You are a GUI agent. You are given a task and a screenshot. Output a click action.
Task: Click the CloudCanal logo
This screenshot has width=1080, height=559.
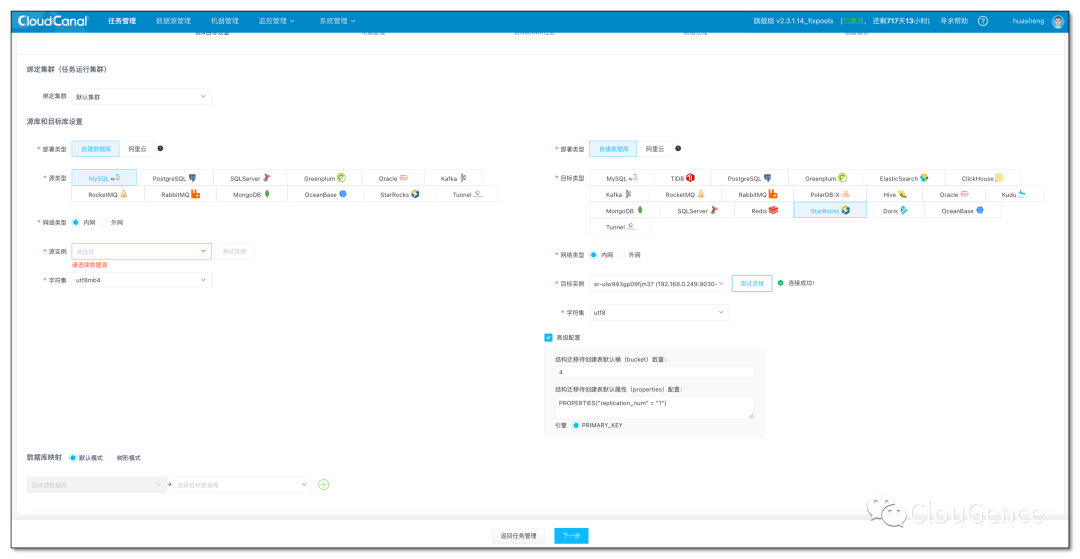[x=53, y=21]
